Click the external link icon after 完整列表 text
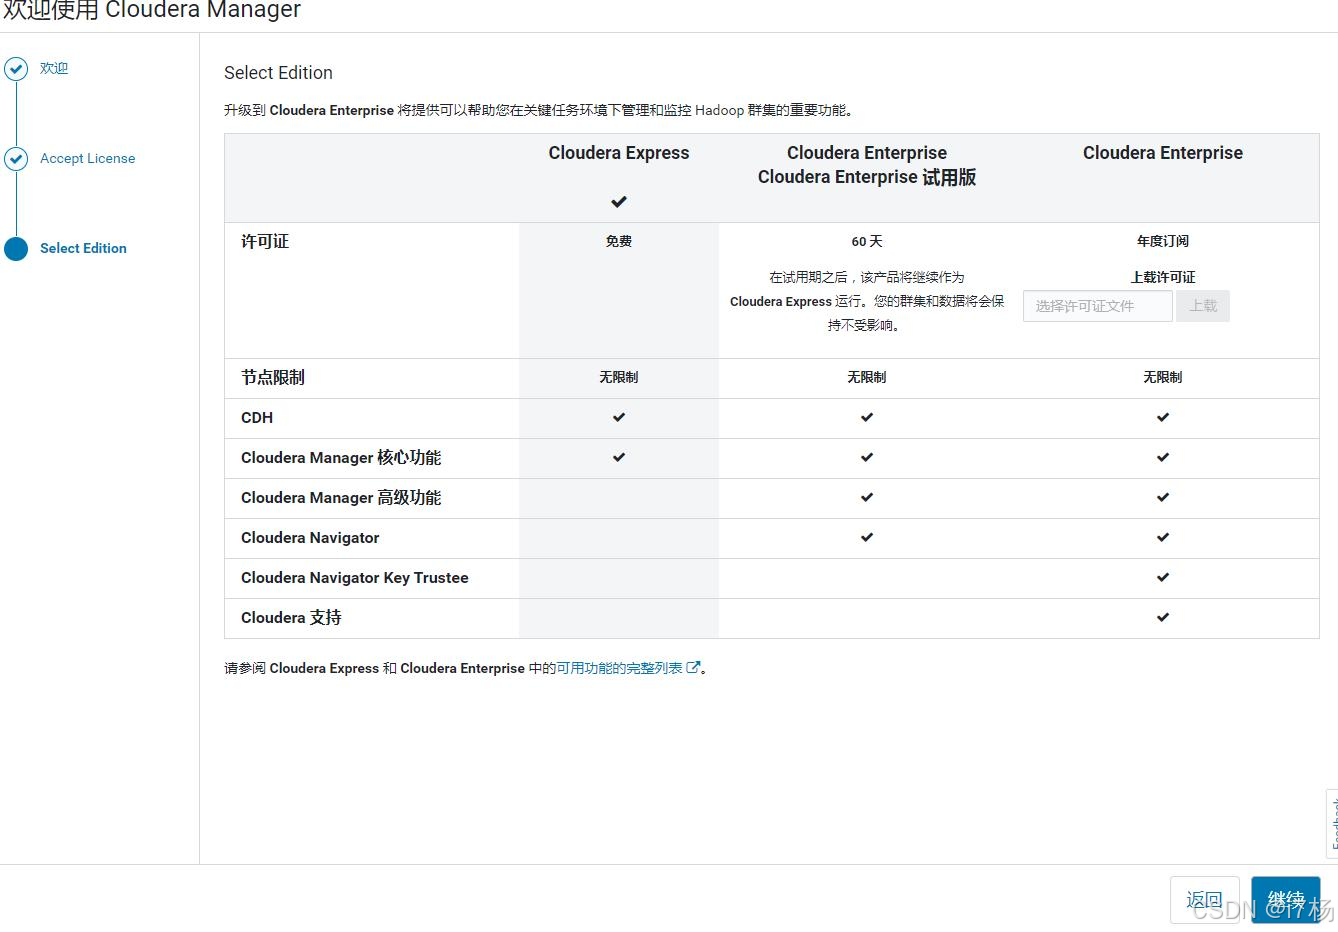 coord(695,667)
